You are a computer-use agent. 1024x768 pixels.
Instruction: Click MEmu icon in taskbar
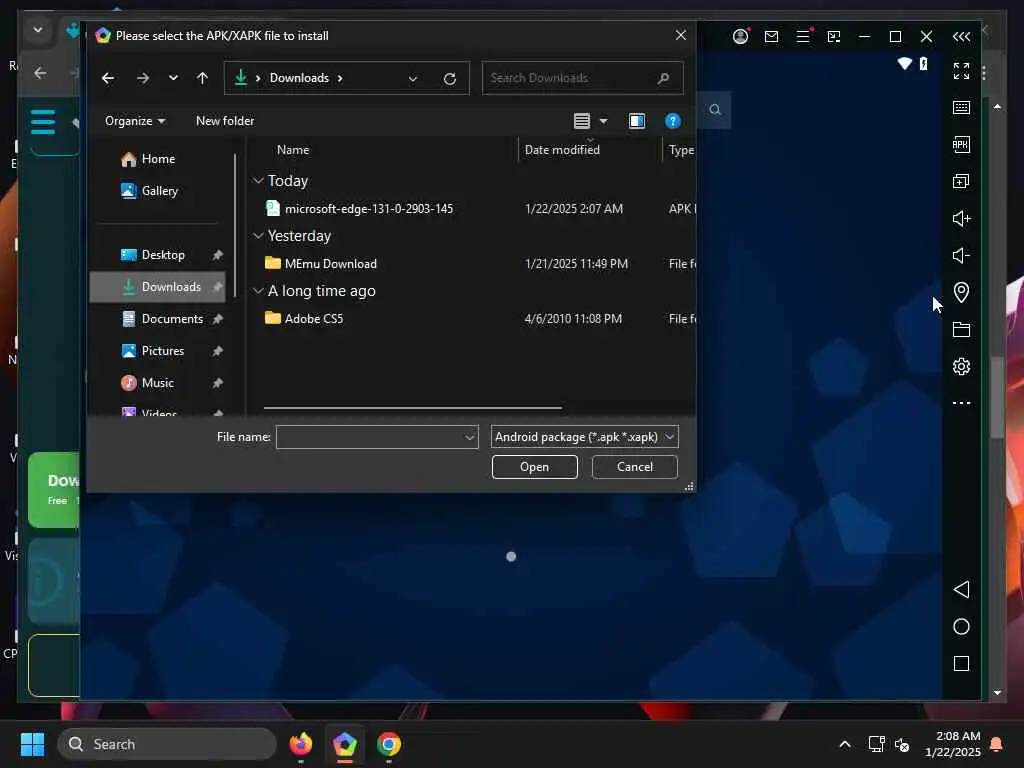[345, 744]
